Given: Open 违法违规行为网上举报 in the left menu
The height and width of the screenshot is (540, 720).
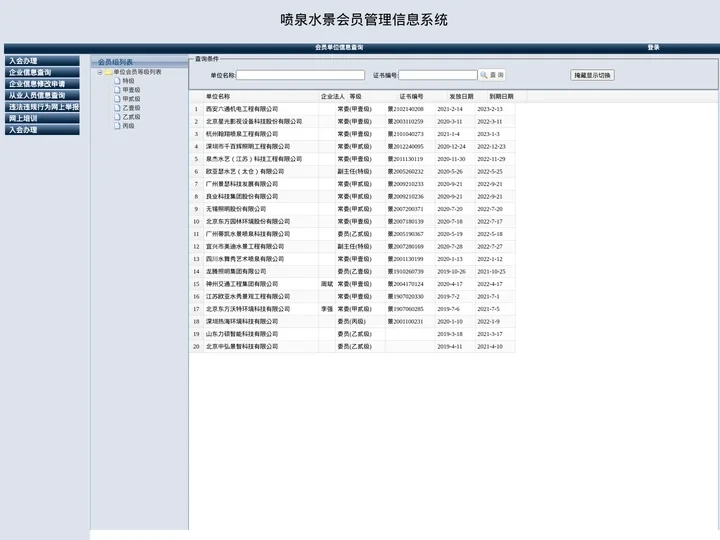Looking at the screenshot, I should 42,107.
